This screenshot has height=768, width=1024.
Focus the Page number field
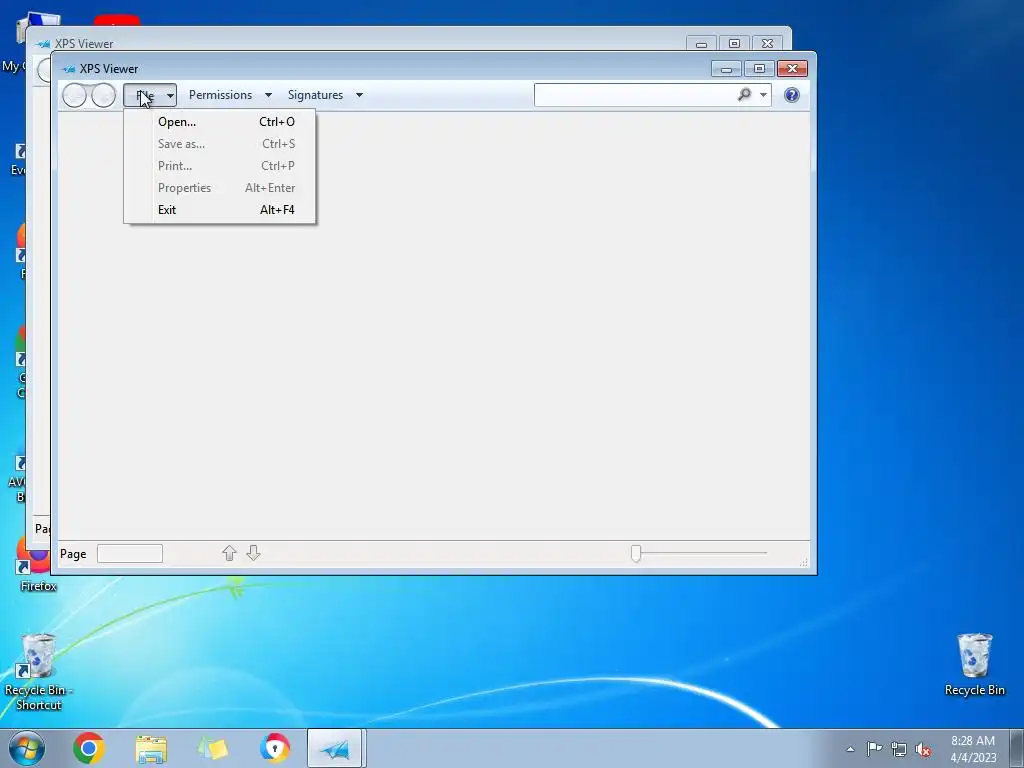click(x=130, y=554)
